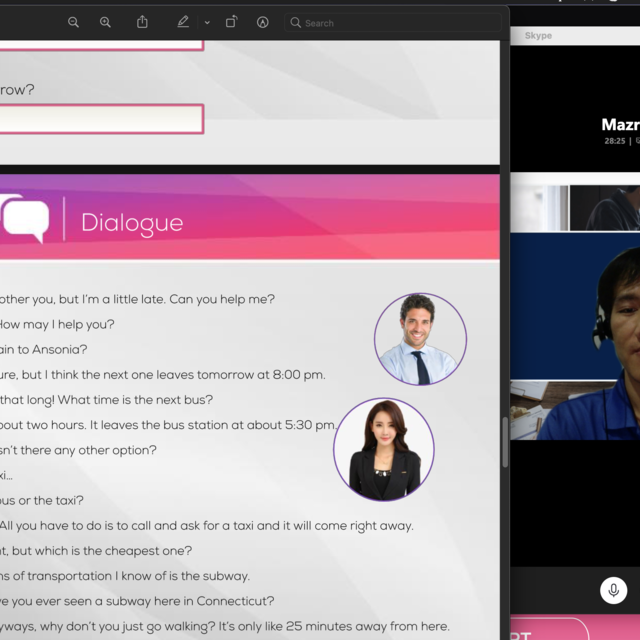The height and width of the screenshot is (640, 640).
Task: Expand the markup pen dropdown arrow
Action: [x=207, y=22]
